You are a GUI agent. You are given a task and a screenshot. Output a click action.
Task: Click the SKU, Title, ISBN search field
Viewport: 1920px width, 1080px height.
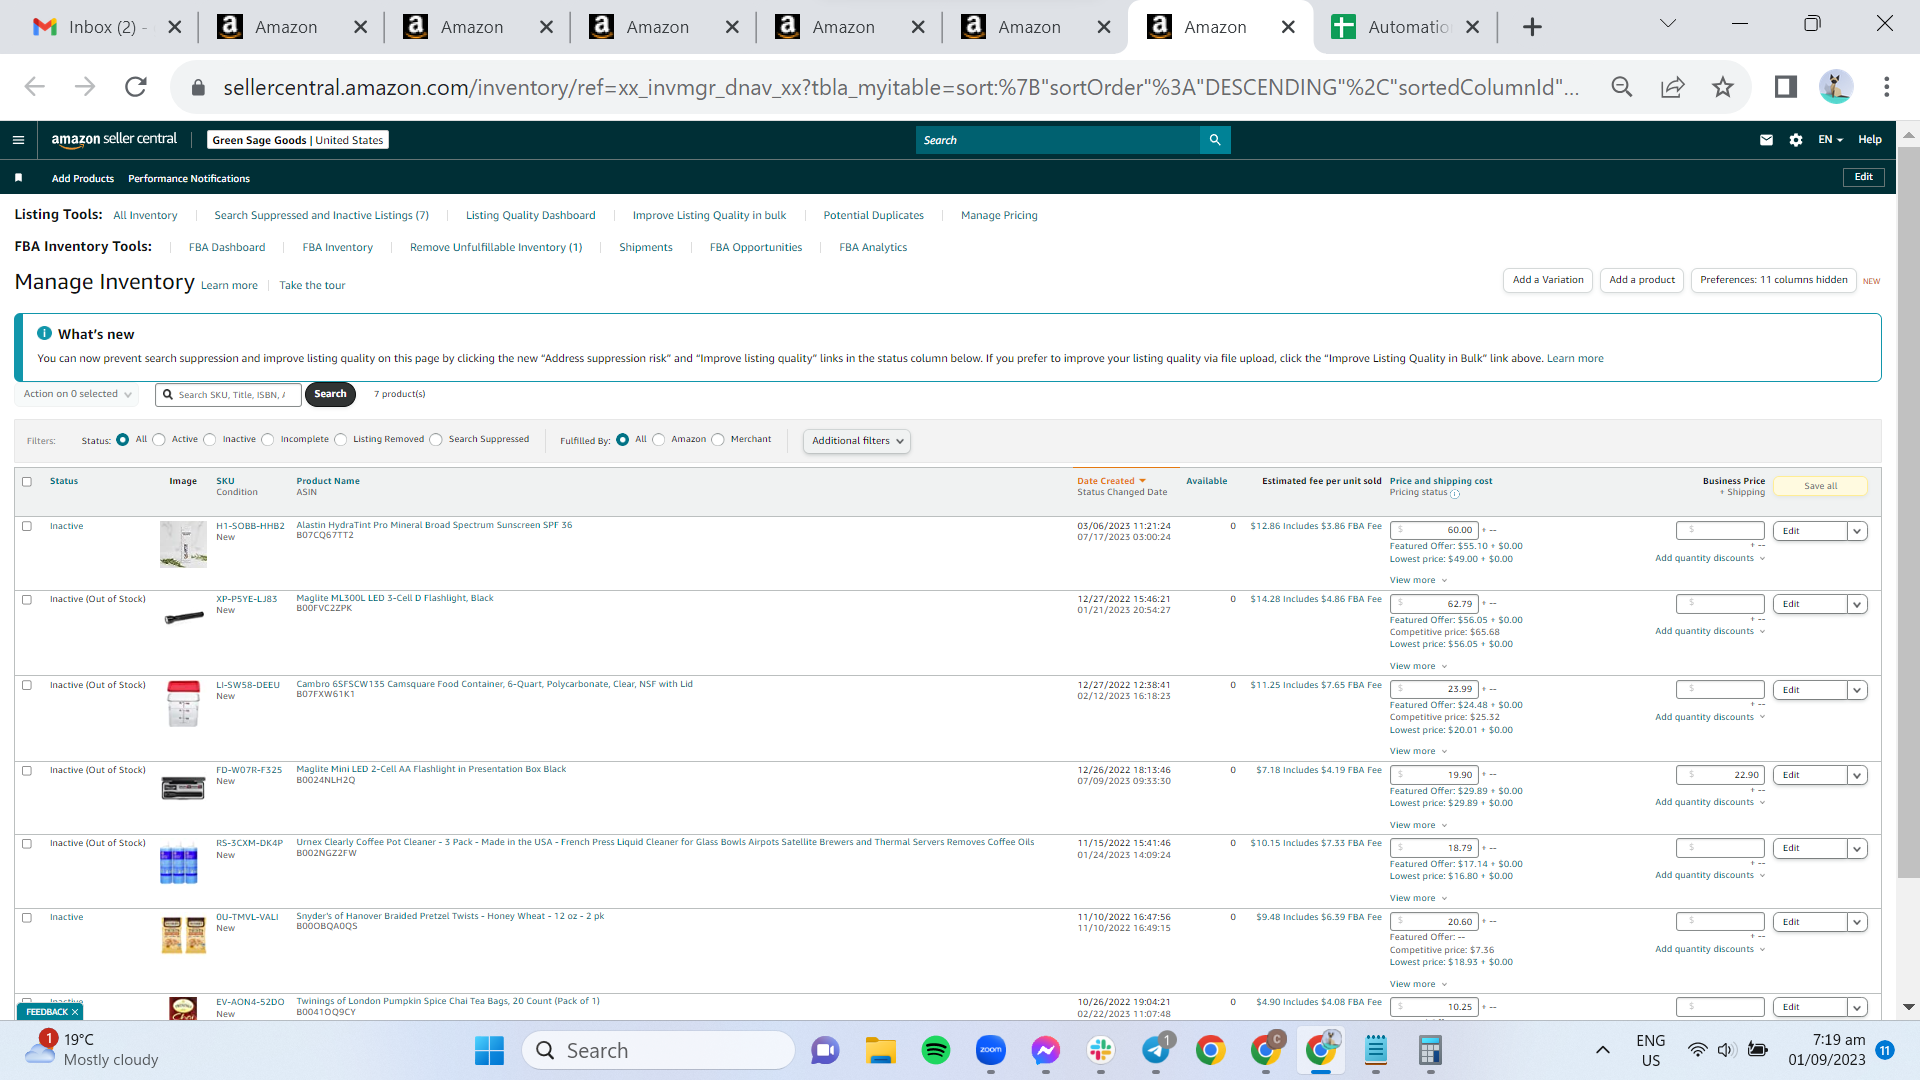coord(228,395)
